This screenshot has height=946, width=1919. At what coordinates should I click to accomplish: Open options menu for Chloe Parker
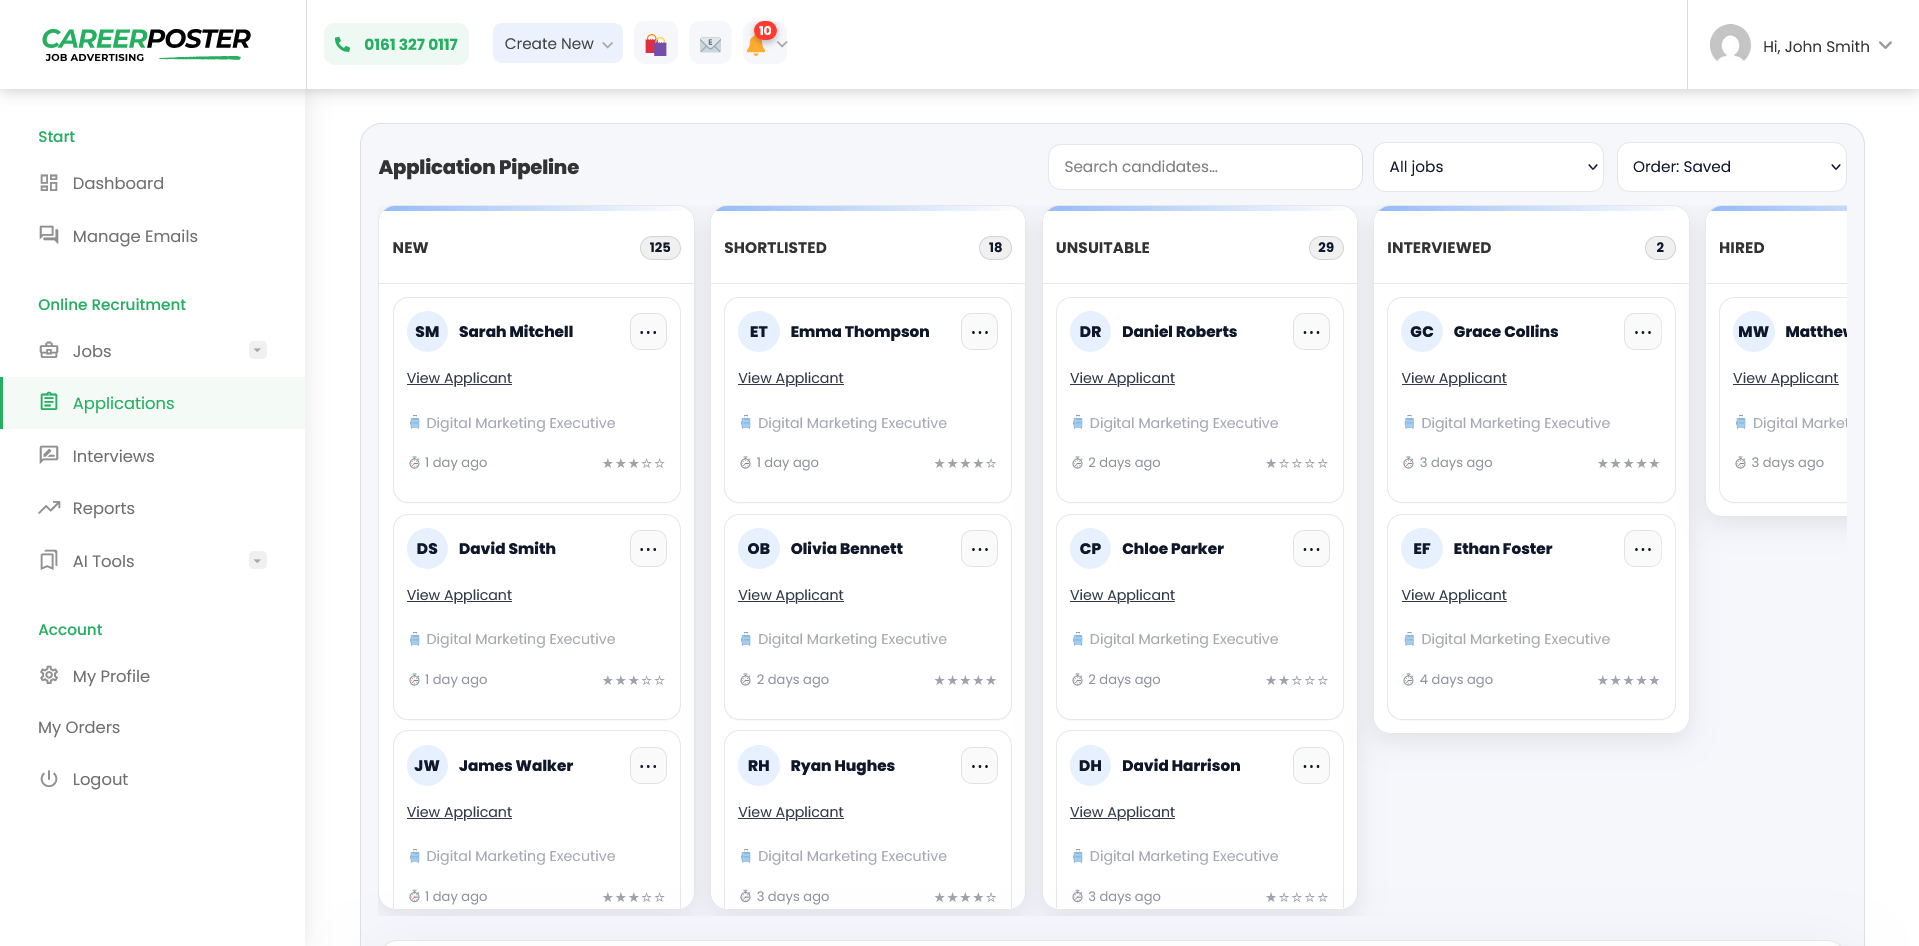(1311, 549)
